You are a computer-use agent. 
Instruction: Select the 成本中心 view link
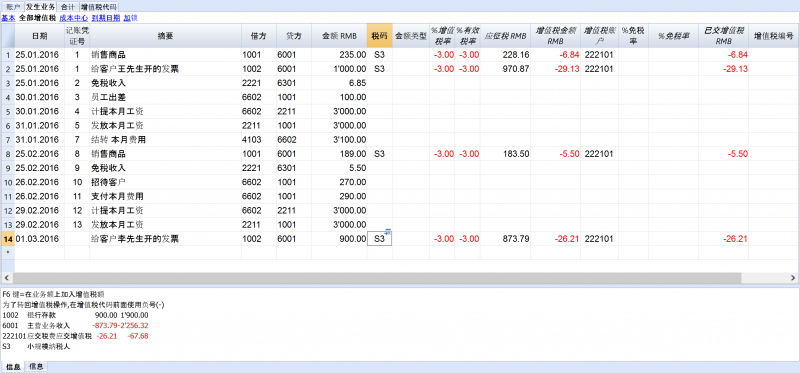(x=72, y=18)
